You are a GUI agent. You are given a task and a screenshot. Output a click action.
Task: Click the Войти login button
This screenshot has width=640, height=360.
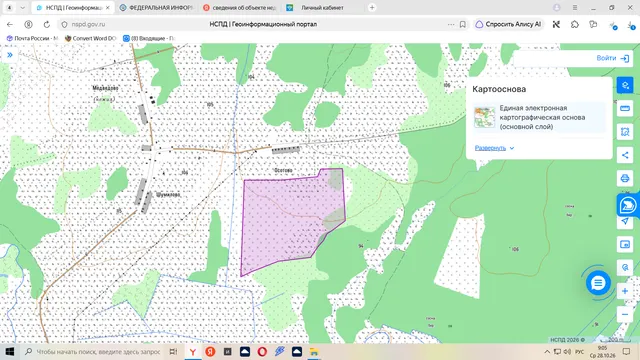(613, 58)
